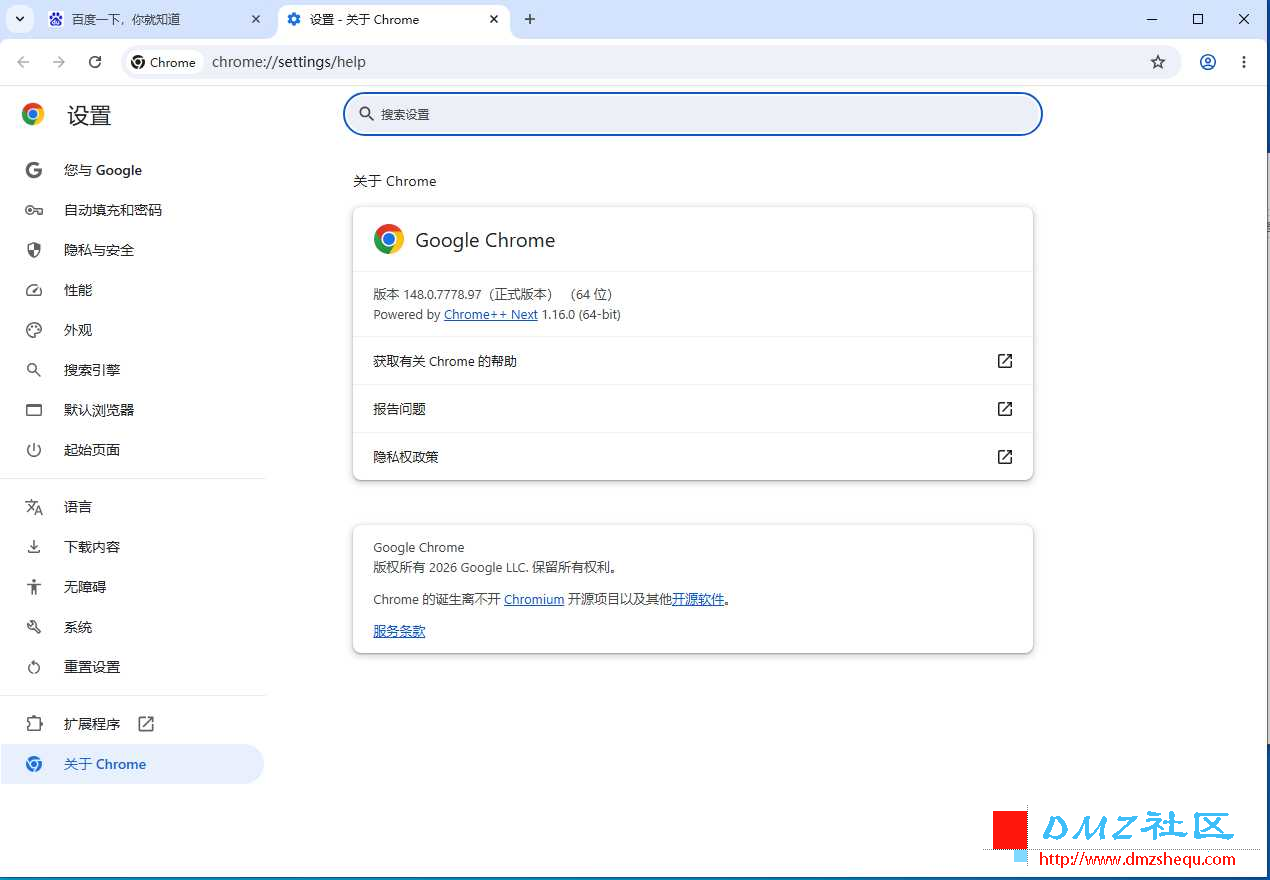Click external-link icon on 报告问题 row
The image size is (1270, 880).
tap(1005, 409)
